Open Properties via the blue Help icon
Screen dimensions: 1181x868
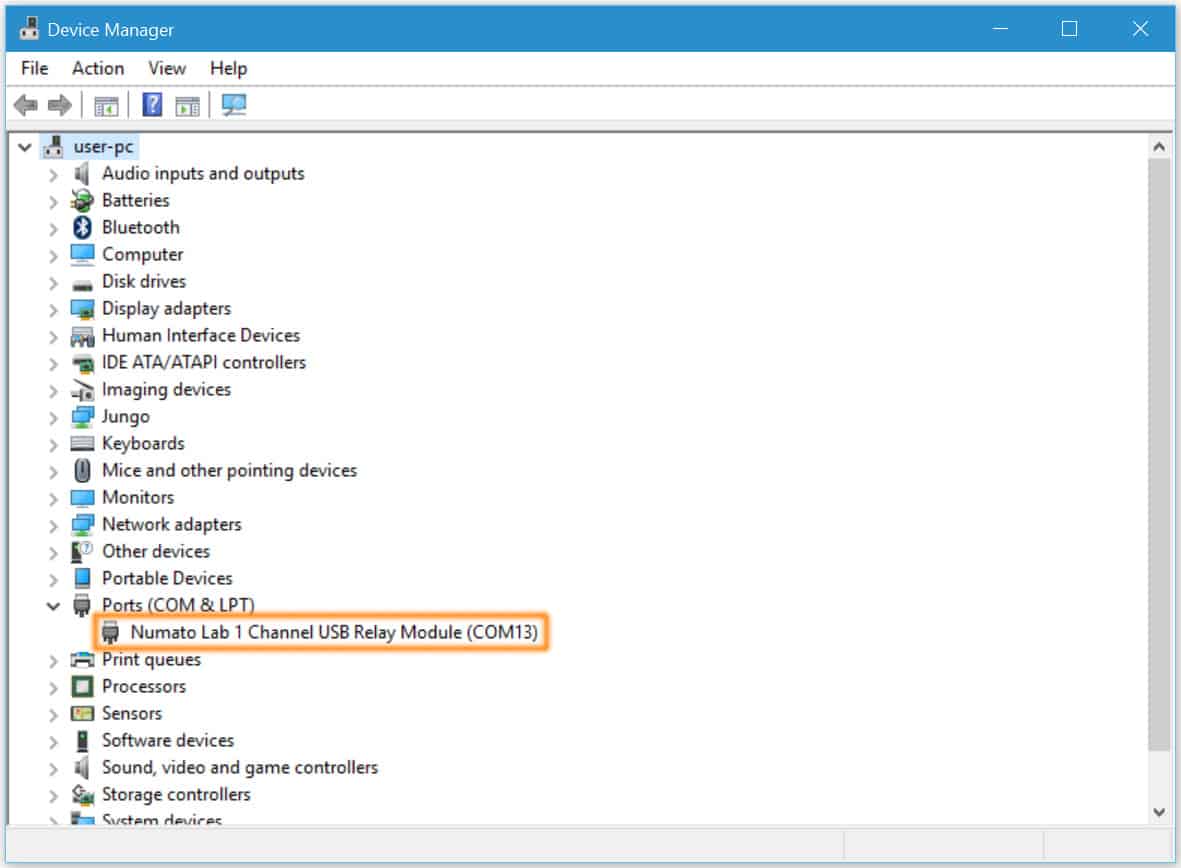(152, 105)
